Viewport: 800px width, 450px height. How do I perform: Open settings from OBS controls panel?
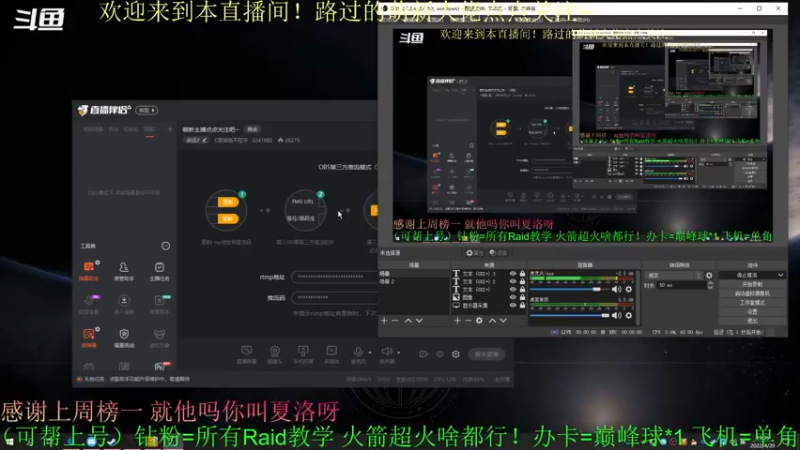tap(752, 312)
